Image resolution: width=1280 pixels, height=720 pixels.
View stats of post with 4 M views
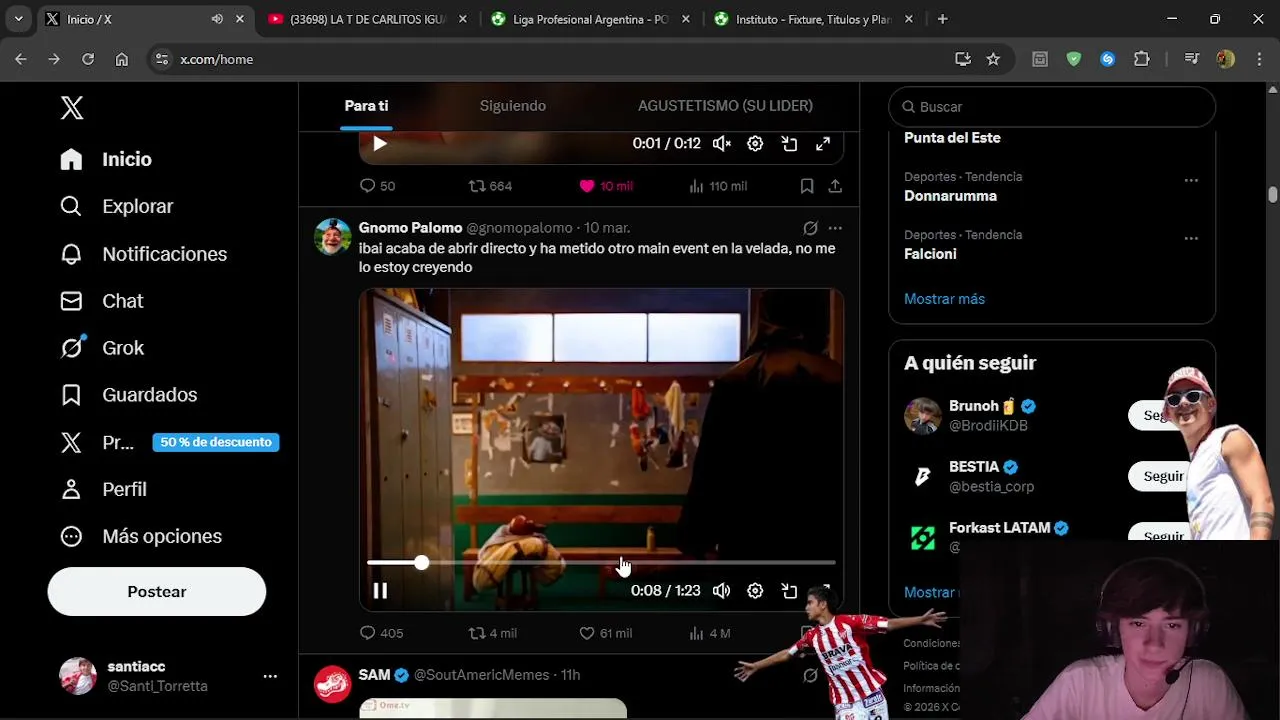coord(710,633)
